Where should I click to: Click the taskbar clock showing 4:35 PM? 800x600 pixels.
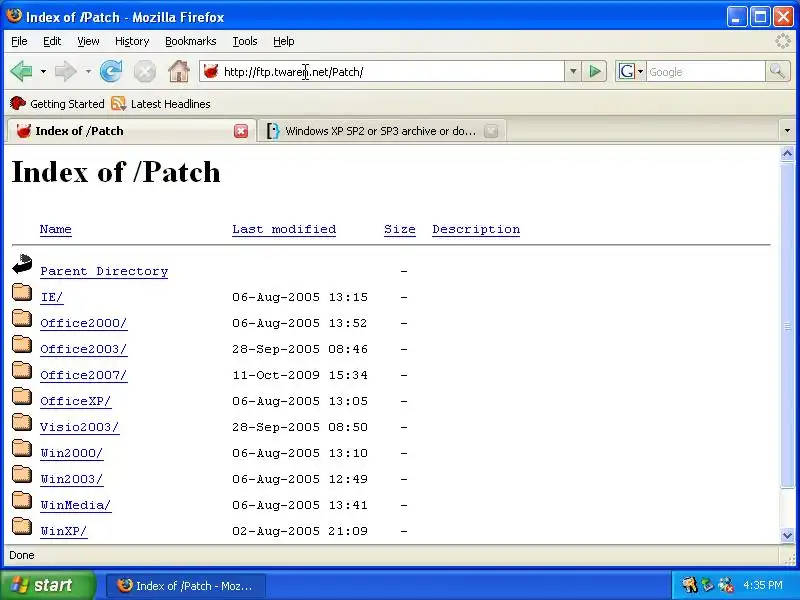point(763,585)
